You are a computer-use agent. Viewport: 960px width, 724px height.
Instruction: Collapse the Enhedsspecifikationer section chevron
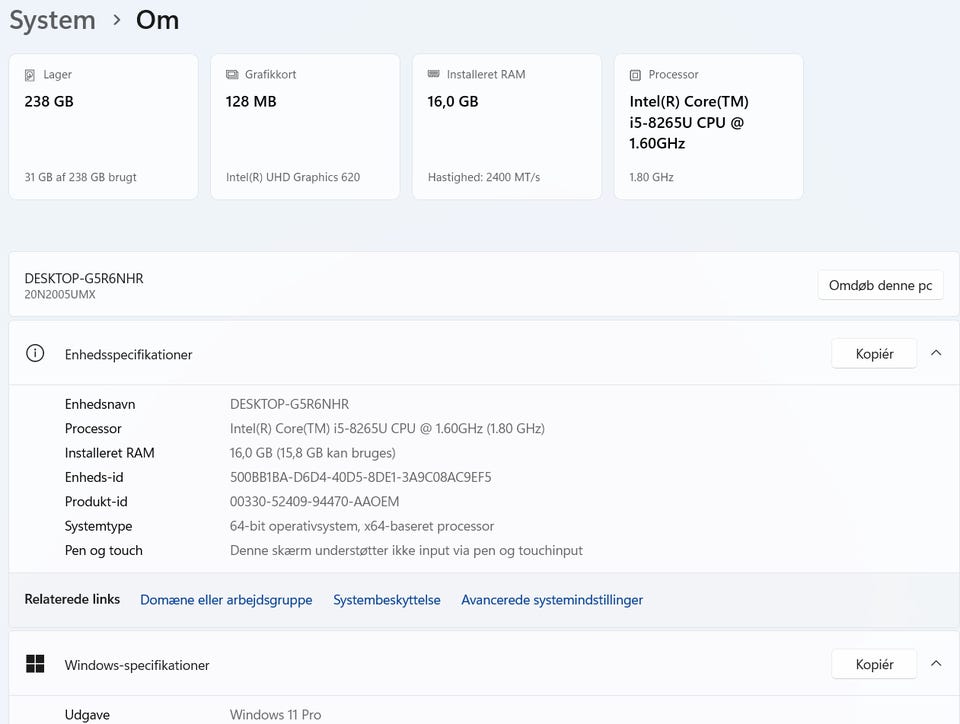tap(936, 353)
